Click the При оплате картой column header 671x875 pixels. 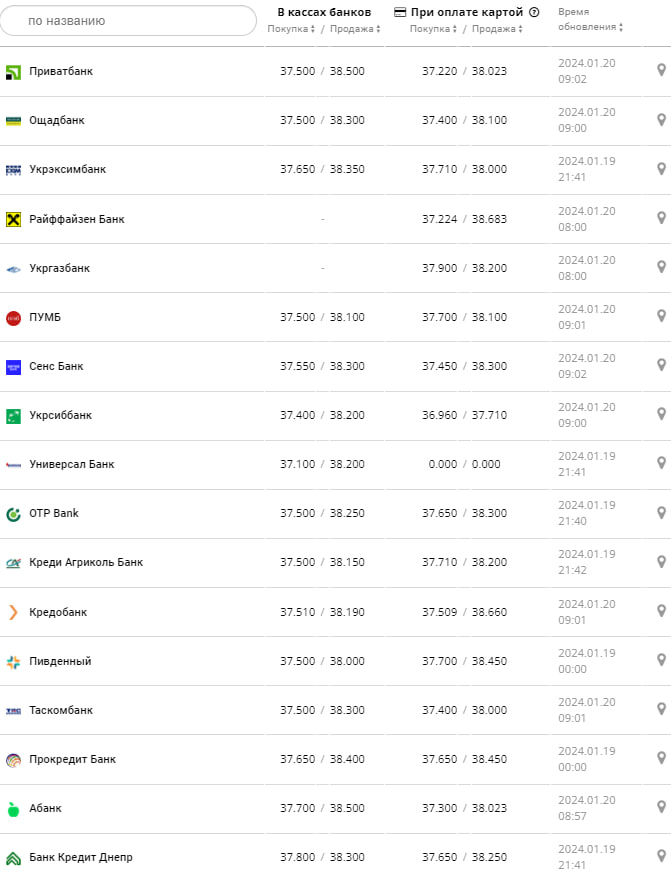[466, 12]
